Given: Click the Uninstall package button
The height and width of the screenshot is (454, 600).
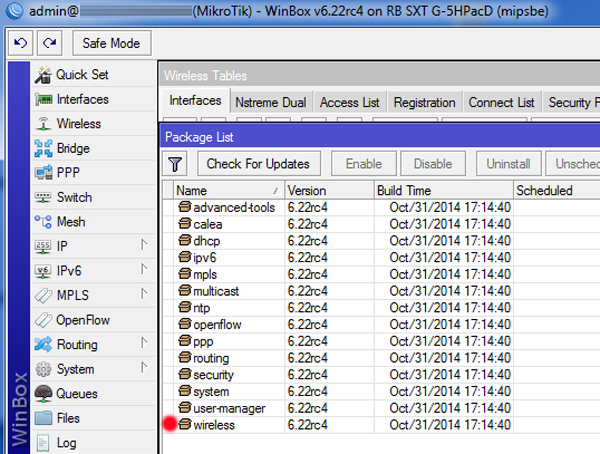Looking at the screenshot, I should pos(509,164).
